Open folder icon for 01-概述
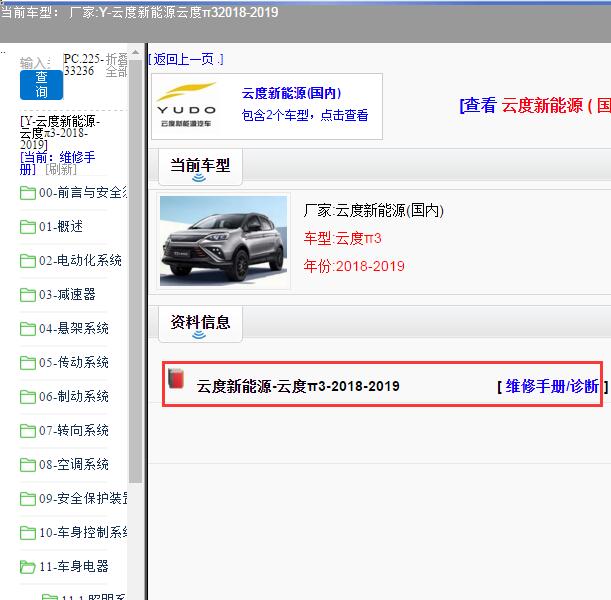The width and height of the screenshot is (611, 600). 28,227
